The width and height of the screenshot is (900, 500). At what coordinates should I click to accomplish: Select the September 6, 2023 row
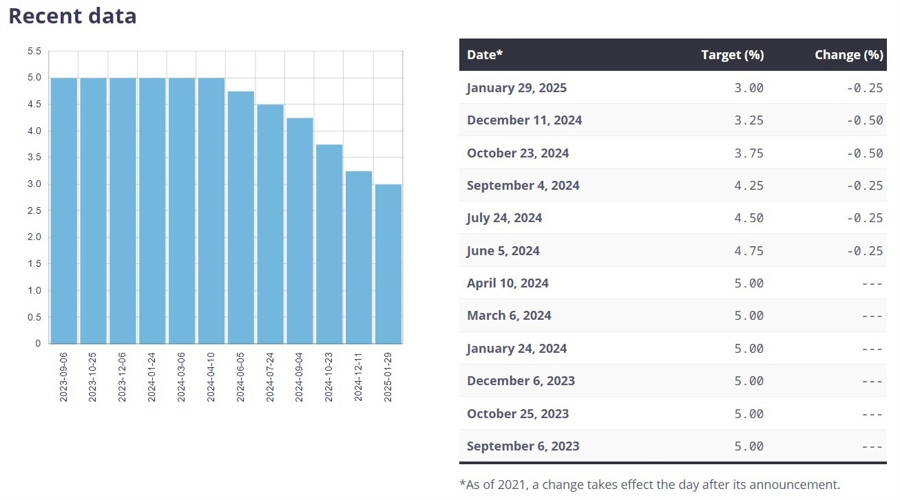click(672, 446)
